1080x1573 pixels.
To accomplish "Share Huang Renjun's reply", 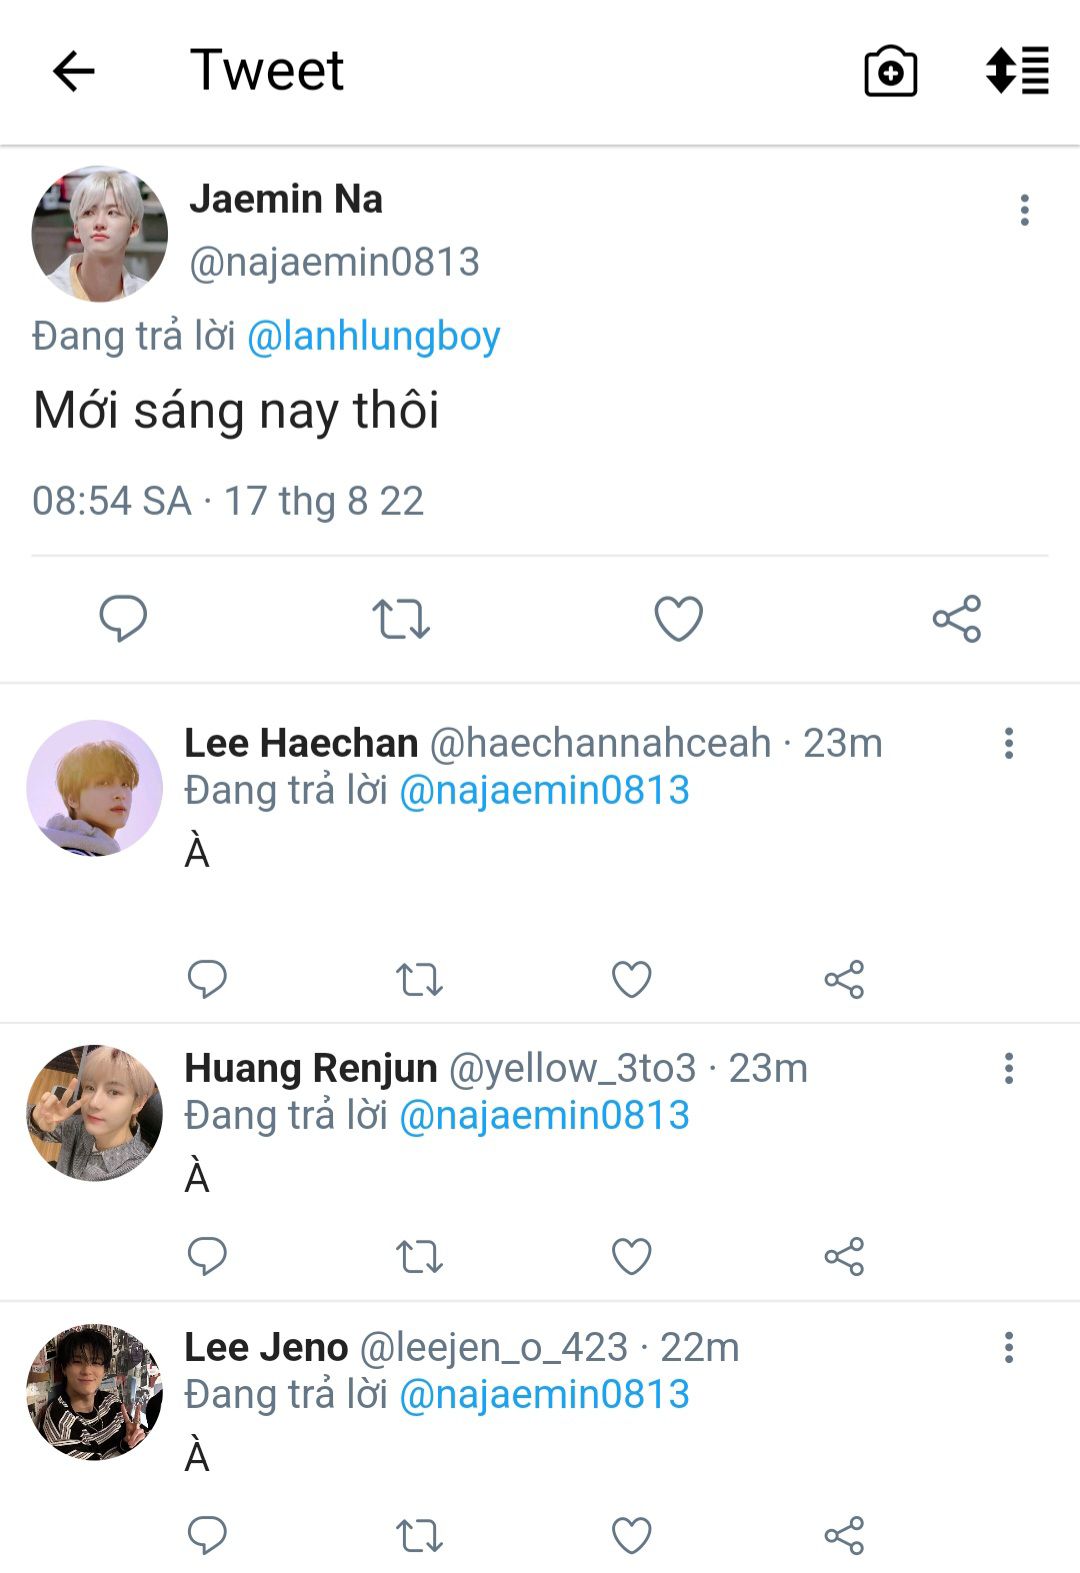I will [844, 1256].
